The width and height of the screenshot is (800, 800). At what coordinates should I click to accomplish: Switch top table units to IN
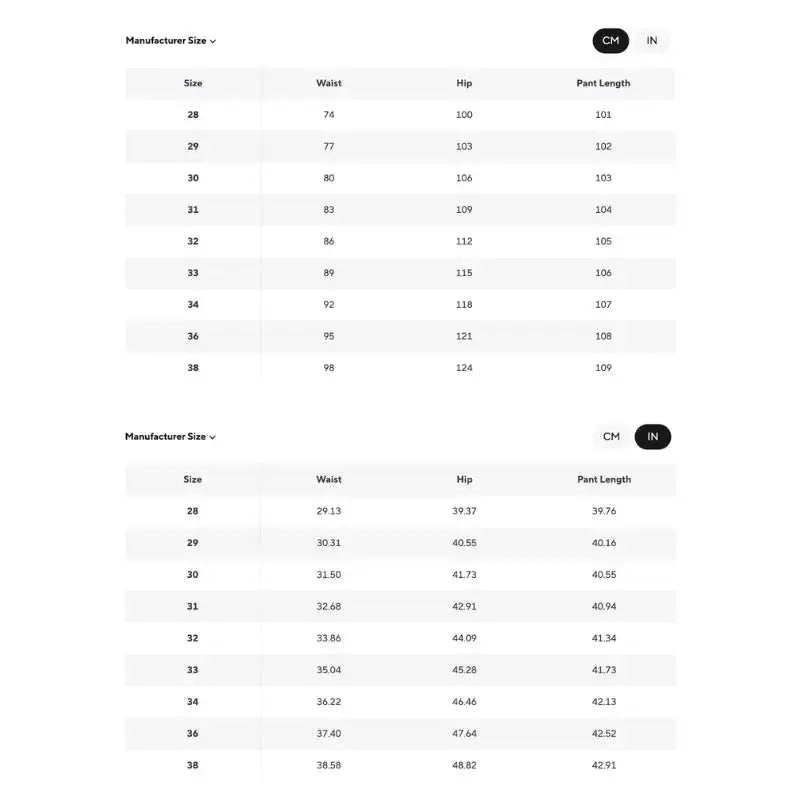652,41
